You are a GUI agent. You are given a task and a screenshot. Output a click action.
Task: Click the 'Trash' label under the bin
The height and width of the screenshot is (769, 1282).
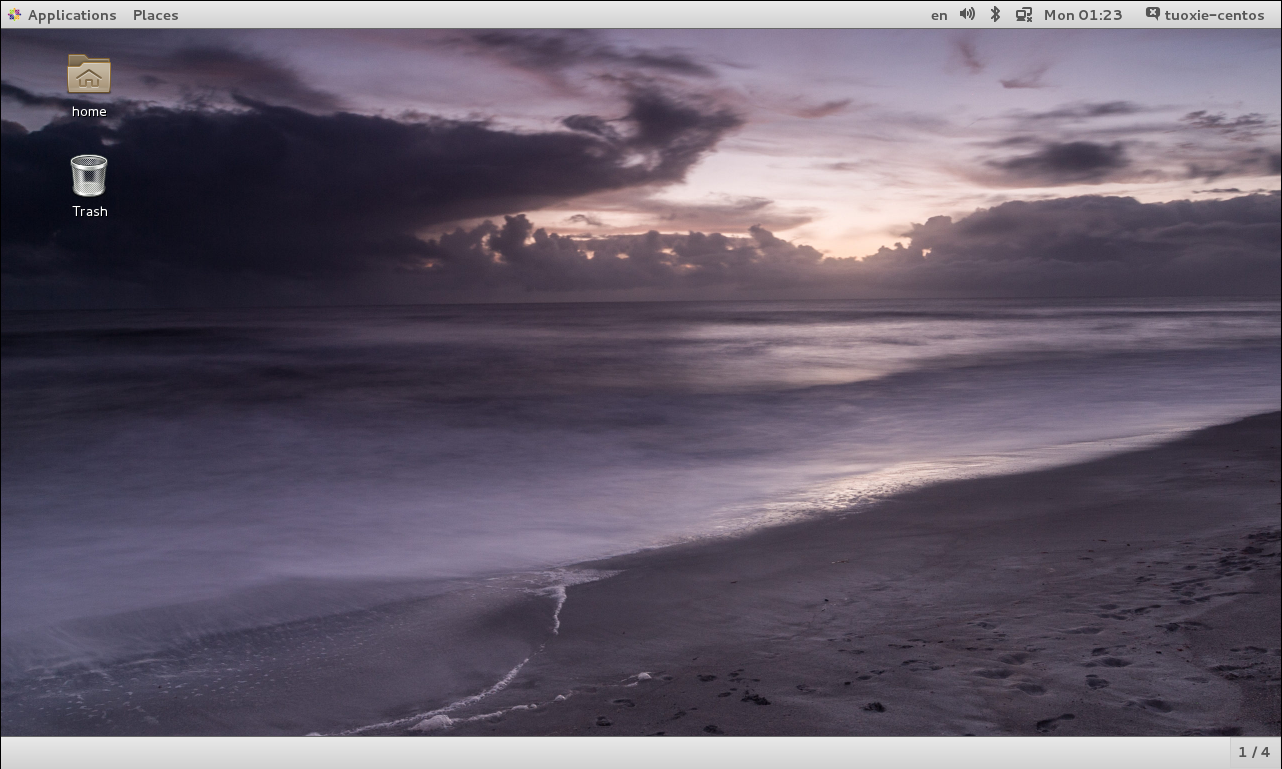click(89, 211)
